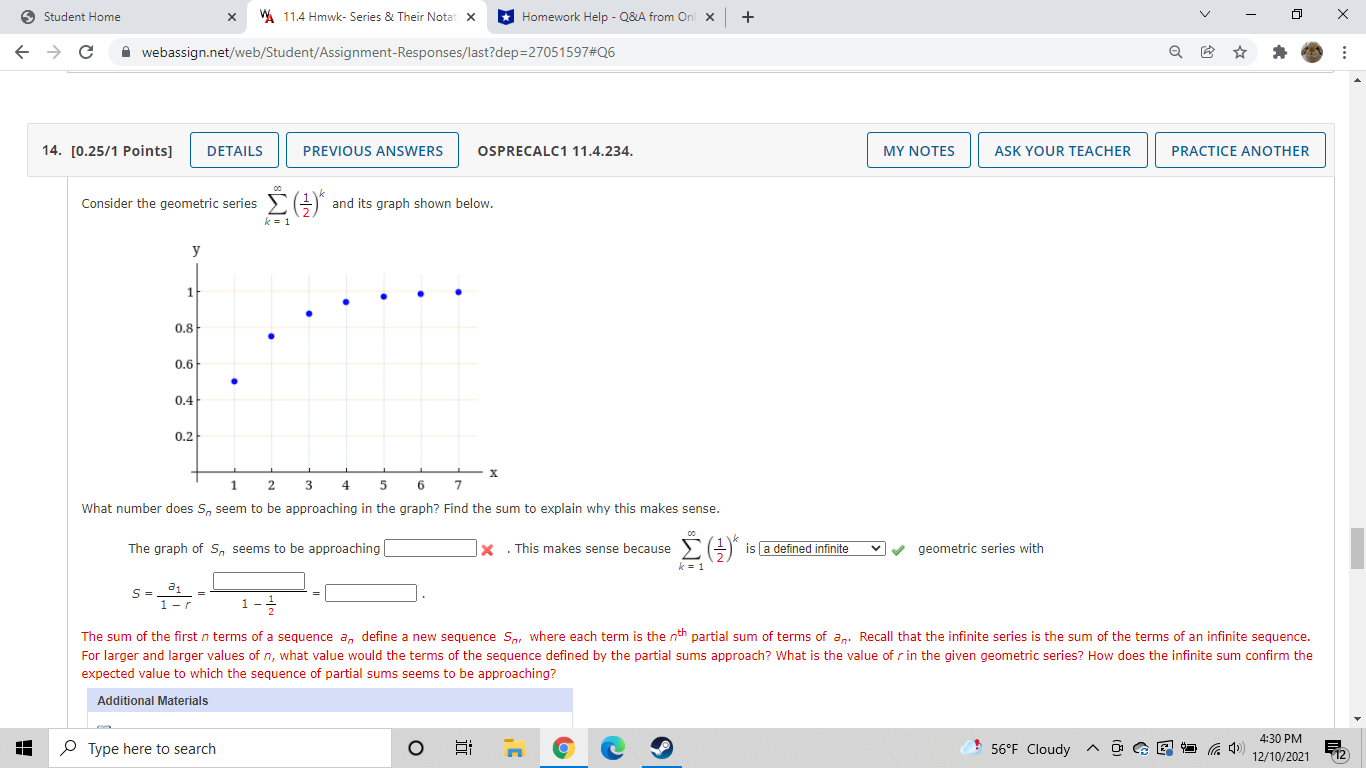Click the PREVIOUS ANSWERS button
This screenshot has height=768, width=1366.
(x=372, y=149)
